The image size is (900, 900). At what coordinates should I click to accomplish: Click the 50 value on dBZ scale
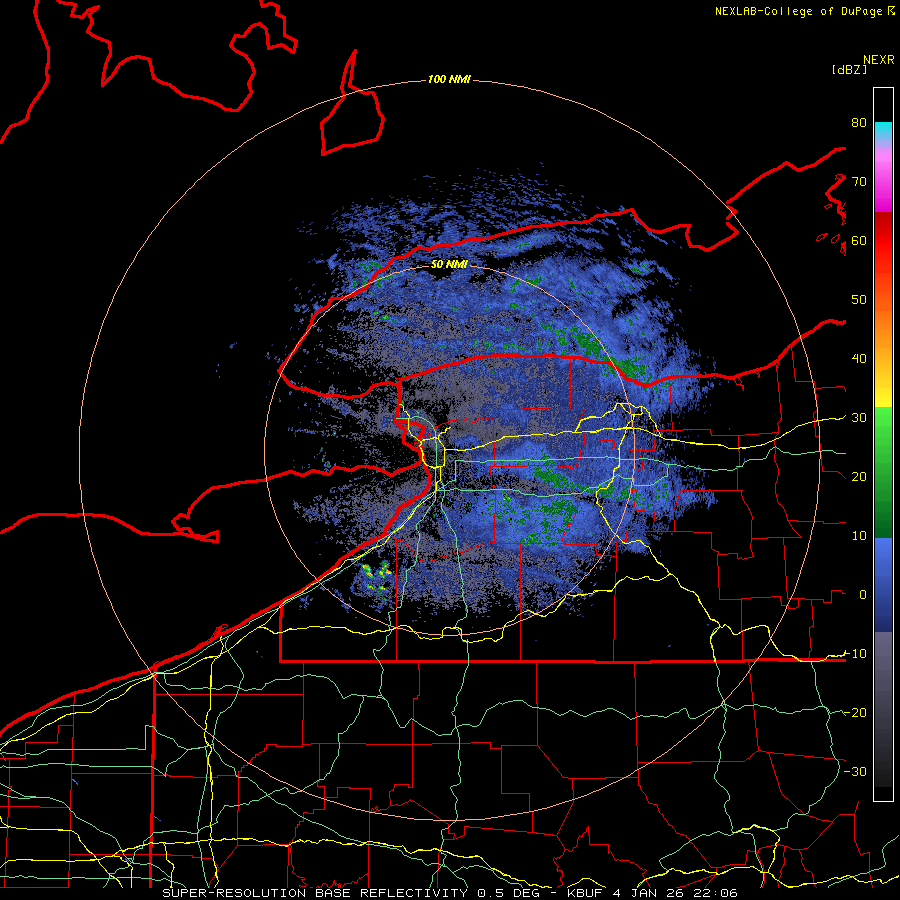859,300
